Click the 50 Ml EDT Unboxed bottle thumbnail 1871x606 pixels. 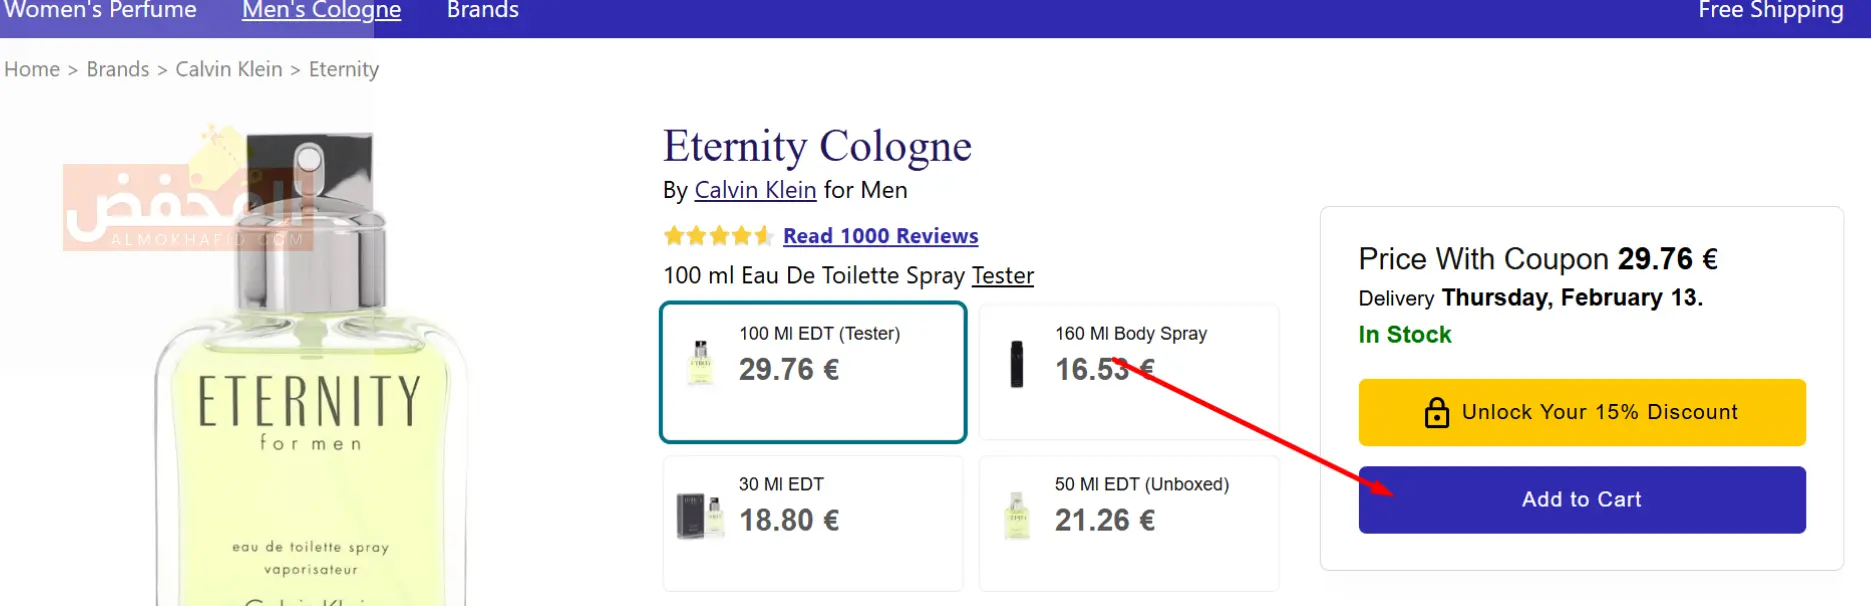tap(1017, 516)
